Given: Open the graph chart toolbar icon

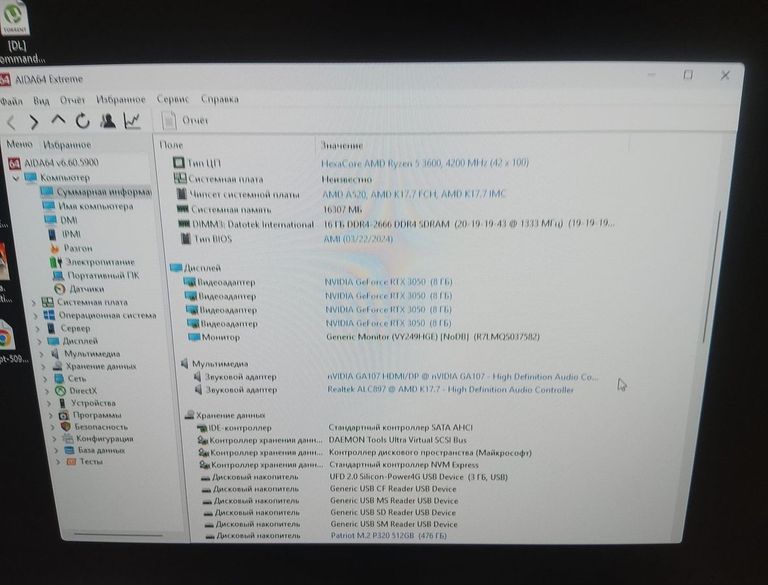Looking at the screenshot, I should pyautogui.click(x=132, y=121).
